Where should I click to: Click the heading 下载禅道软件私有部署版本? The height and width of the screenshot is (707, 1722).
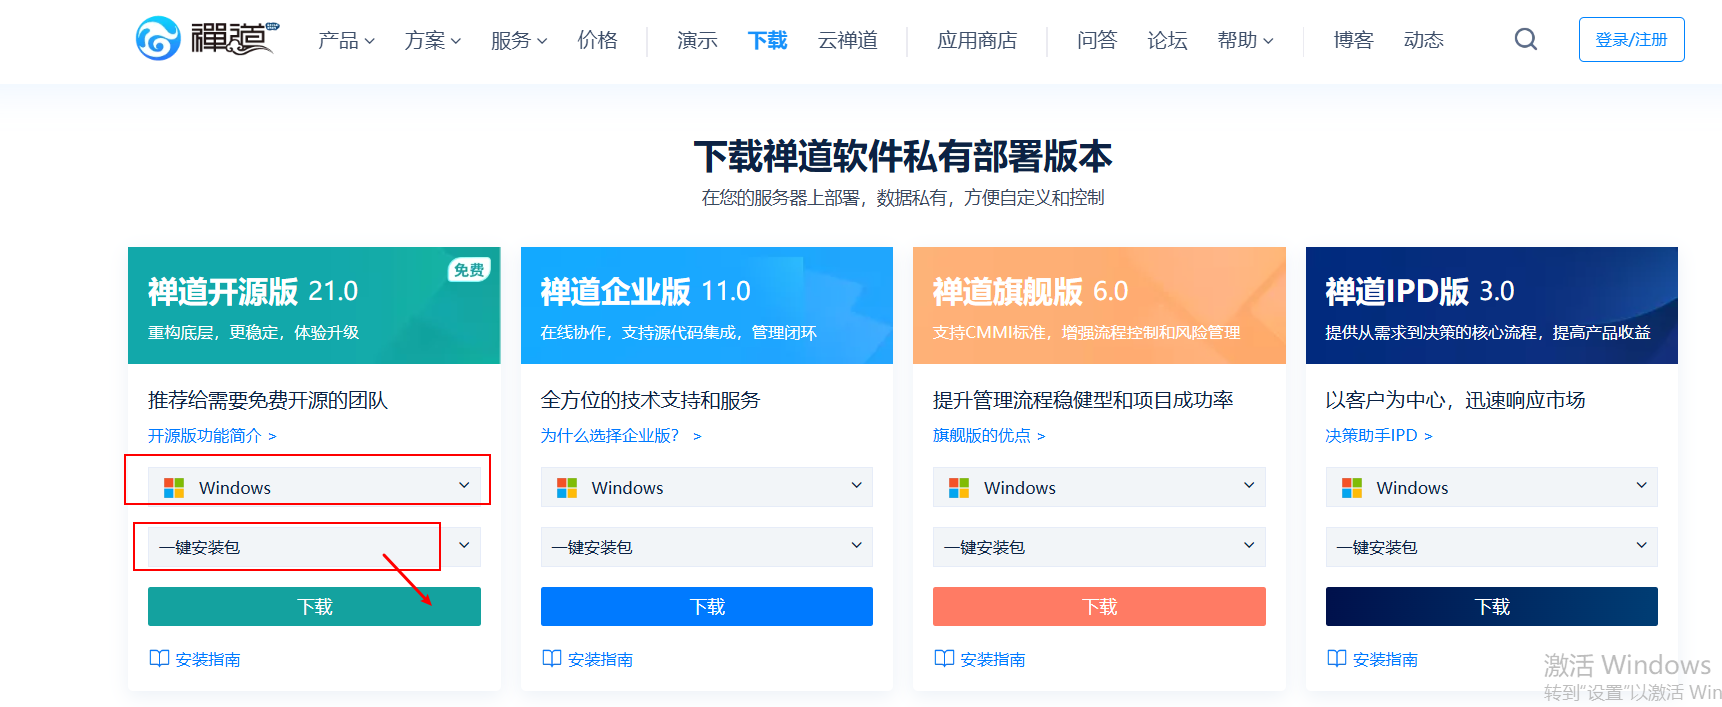pos(903,156)
